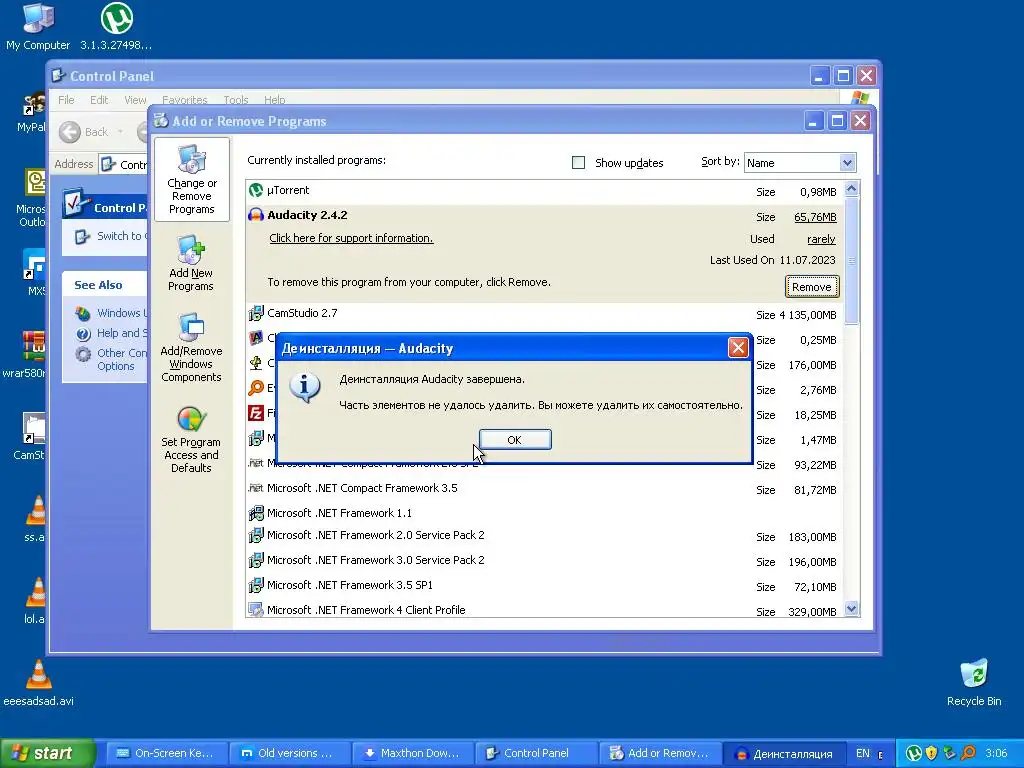The height and width of the screenshot is (768, 1024).
Task: Click the EN language indicator
Action: pyautogui.click(x=863, y=753)
